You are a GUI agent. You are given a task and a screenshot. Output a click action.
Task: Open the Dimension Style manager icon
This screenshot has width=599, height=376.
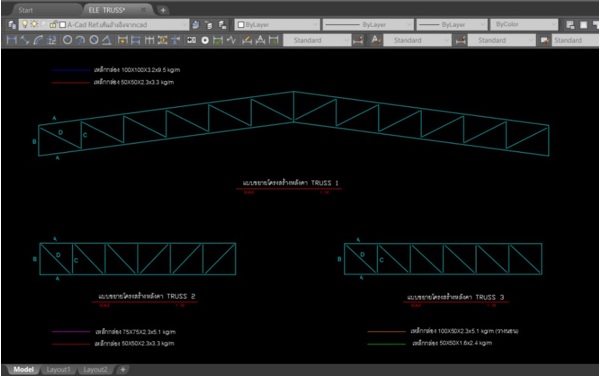[358, 40]
